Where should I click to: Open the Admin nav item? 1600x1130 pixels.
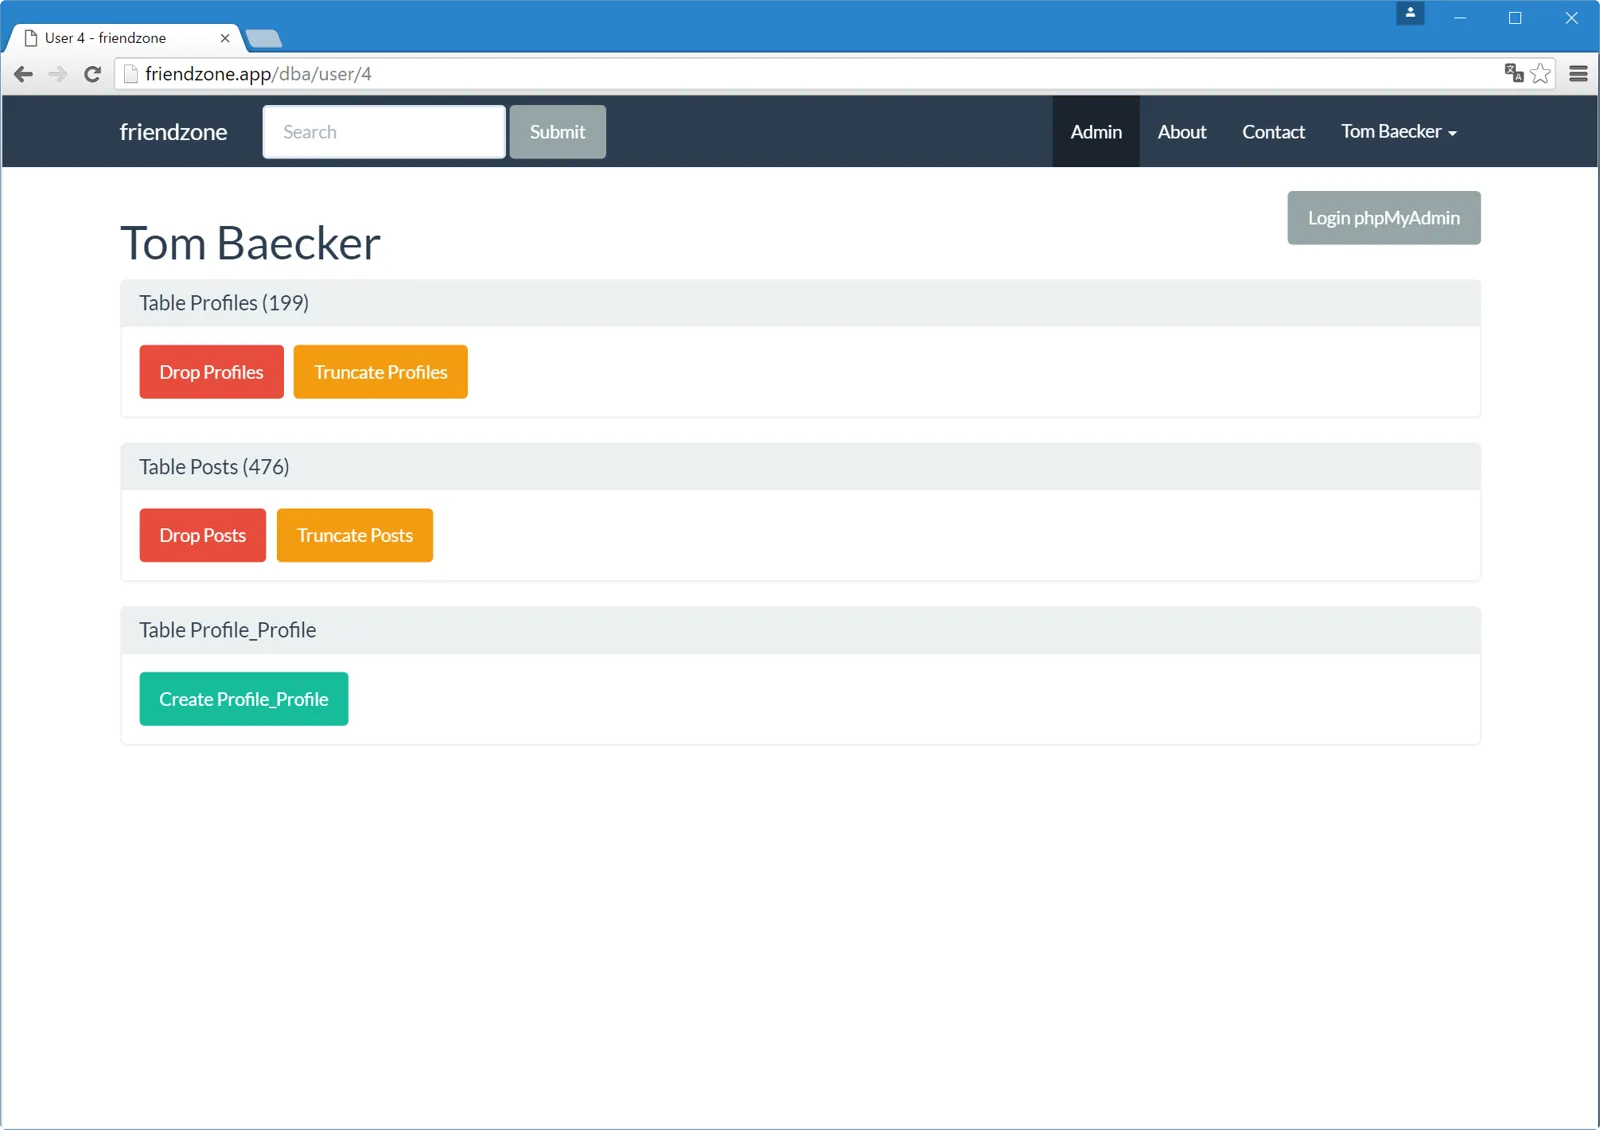point(1096,132)
